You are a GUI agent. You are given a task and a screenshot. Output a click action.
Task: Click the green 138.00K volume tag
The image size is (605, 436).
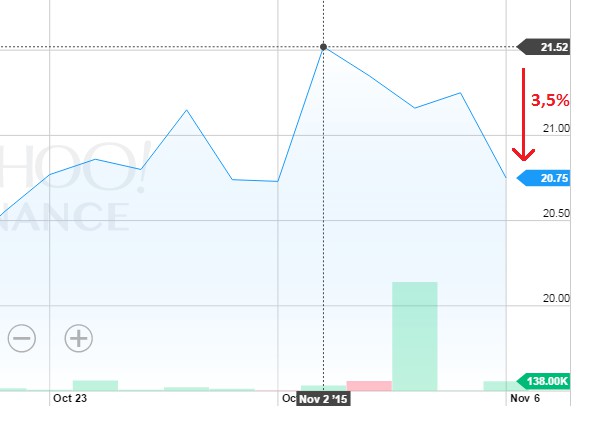tap(544, 381)
